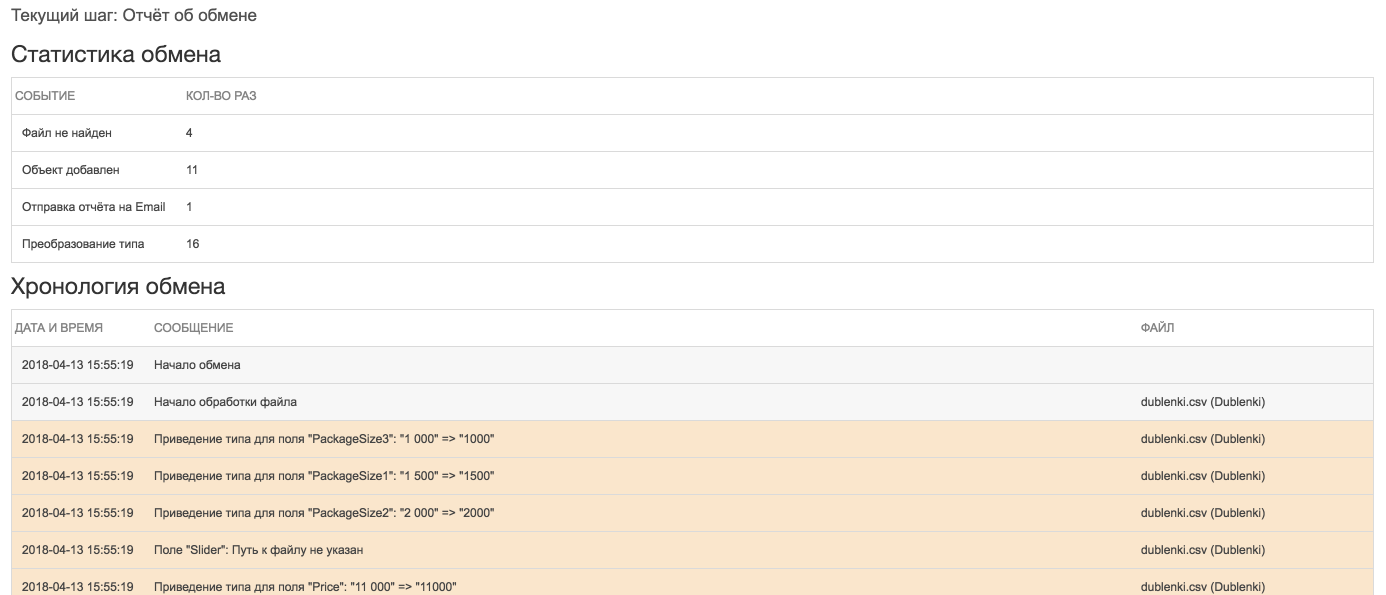1386x595 pixels.
Task: Click the "ДАТА И ВРЕМЯ" column header
Action: (59, 328)
